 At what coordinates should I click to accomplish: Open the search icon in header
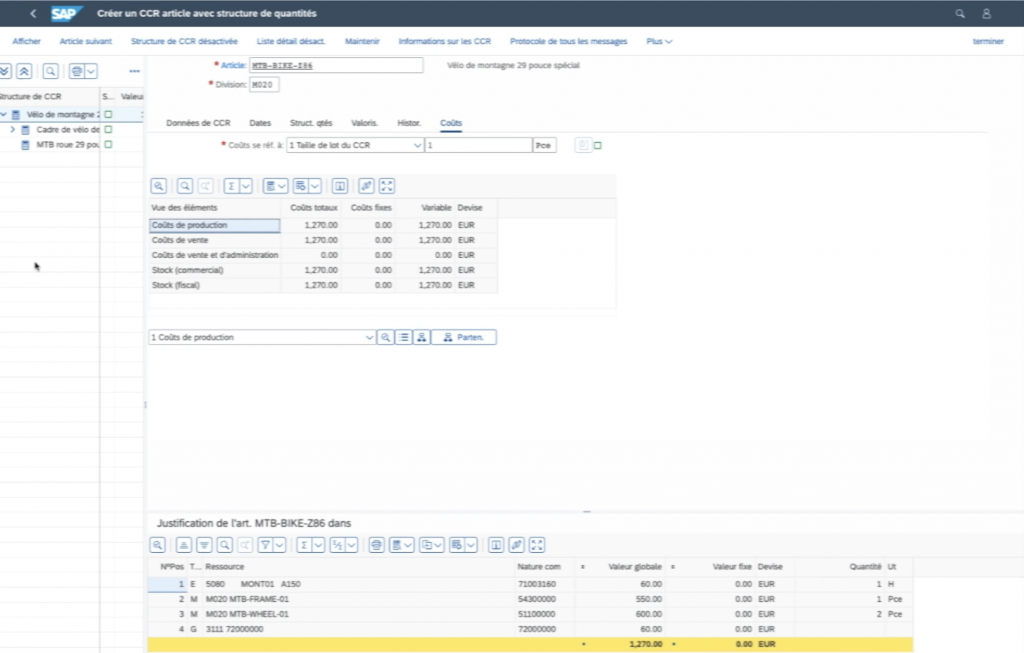pyautogui.click(x=960, y=14)
